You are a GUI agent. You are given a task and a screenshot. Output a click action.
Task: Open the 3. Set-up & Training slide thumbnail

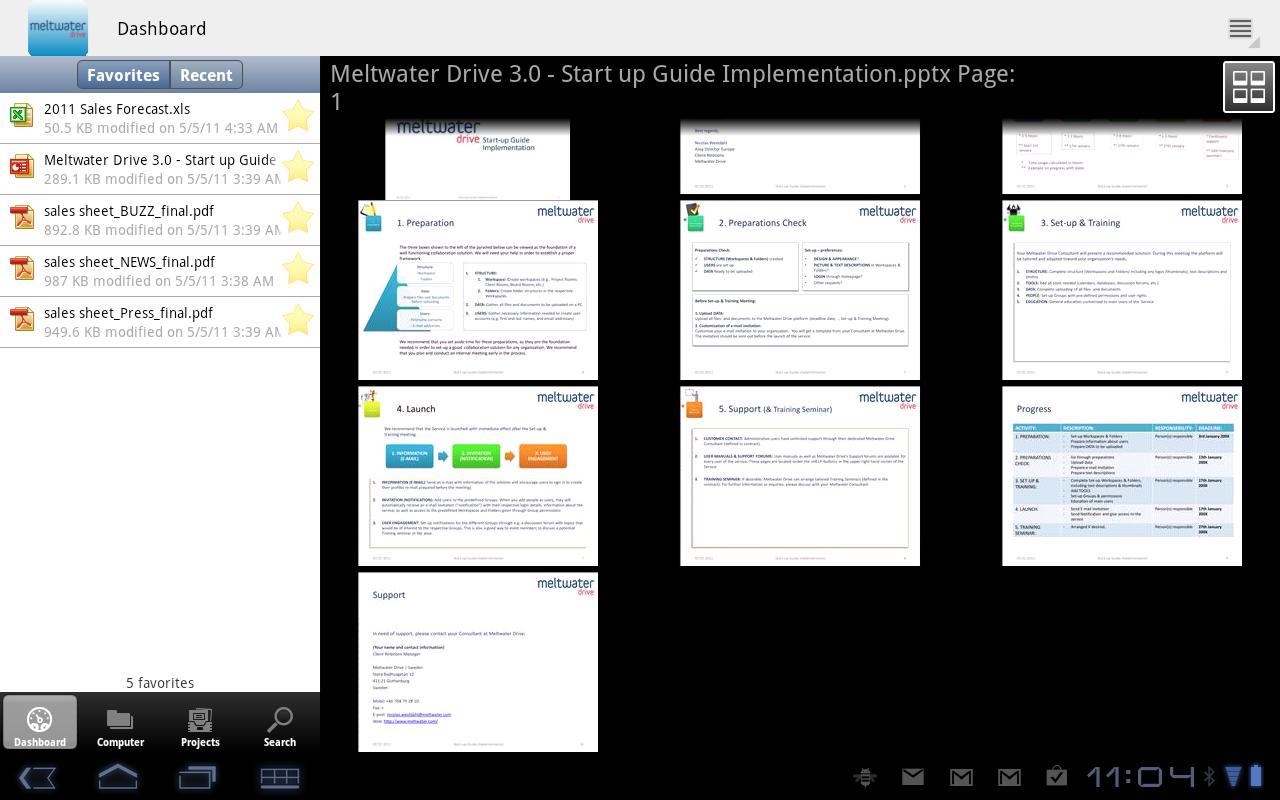coord(1122,290)
